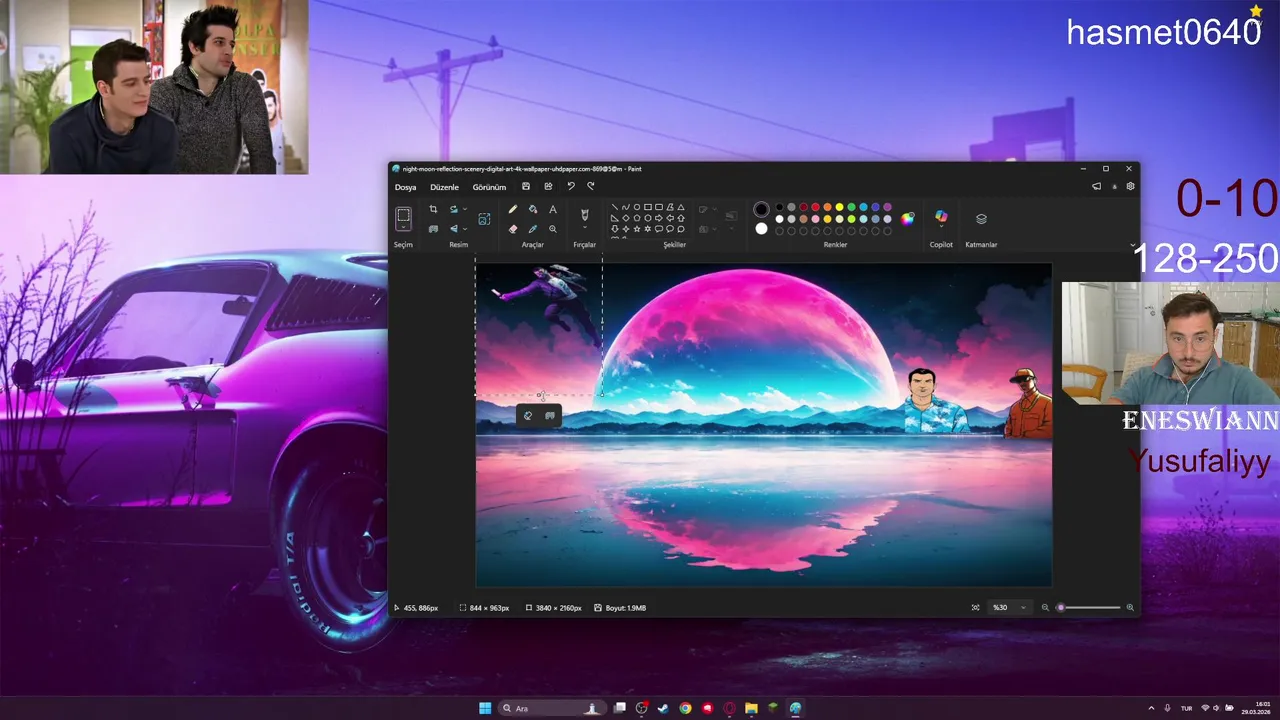This screenshot has height=720, width=1280.
Task: Click the Flip image icon
Action: 454,229
